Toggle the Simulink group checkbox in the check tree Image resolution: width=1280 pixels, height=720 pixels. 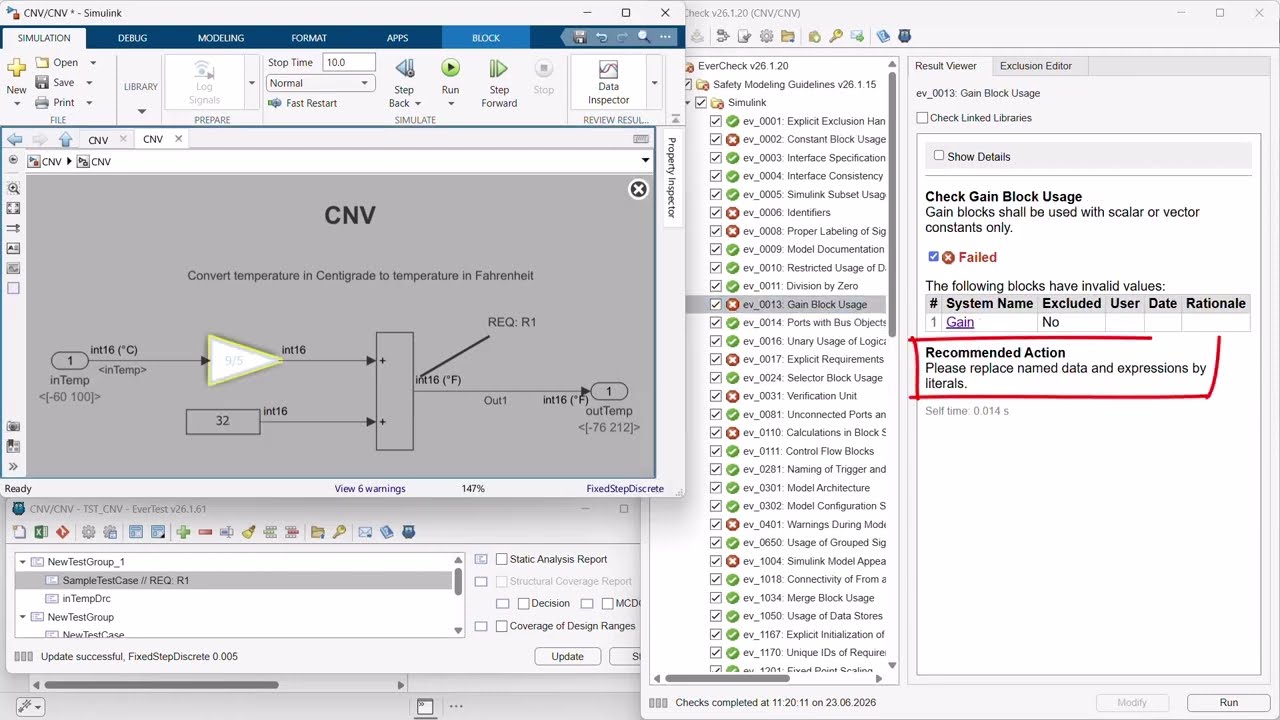click(701, 102)
